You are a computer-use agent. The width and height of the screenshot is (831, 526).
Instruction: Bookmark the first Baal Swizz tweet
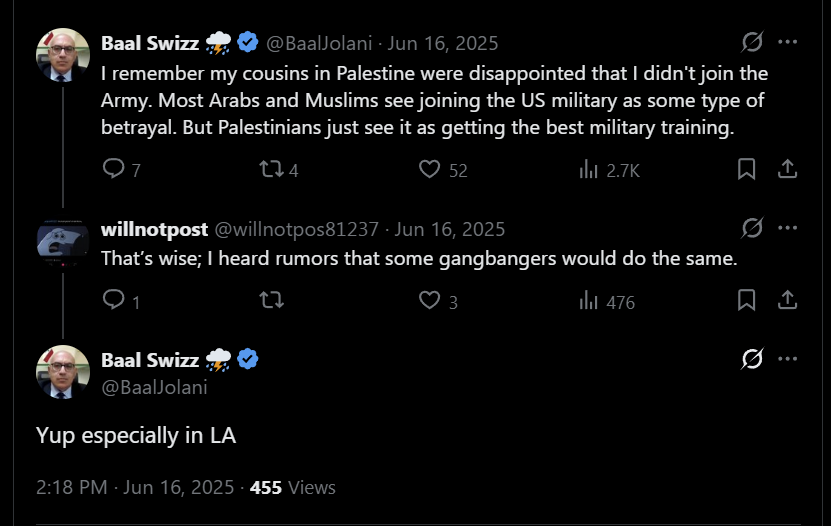746,170
